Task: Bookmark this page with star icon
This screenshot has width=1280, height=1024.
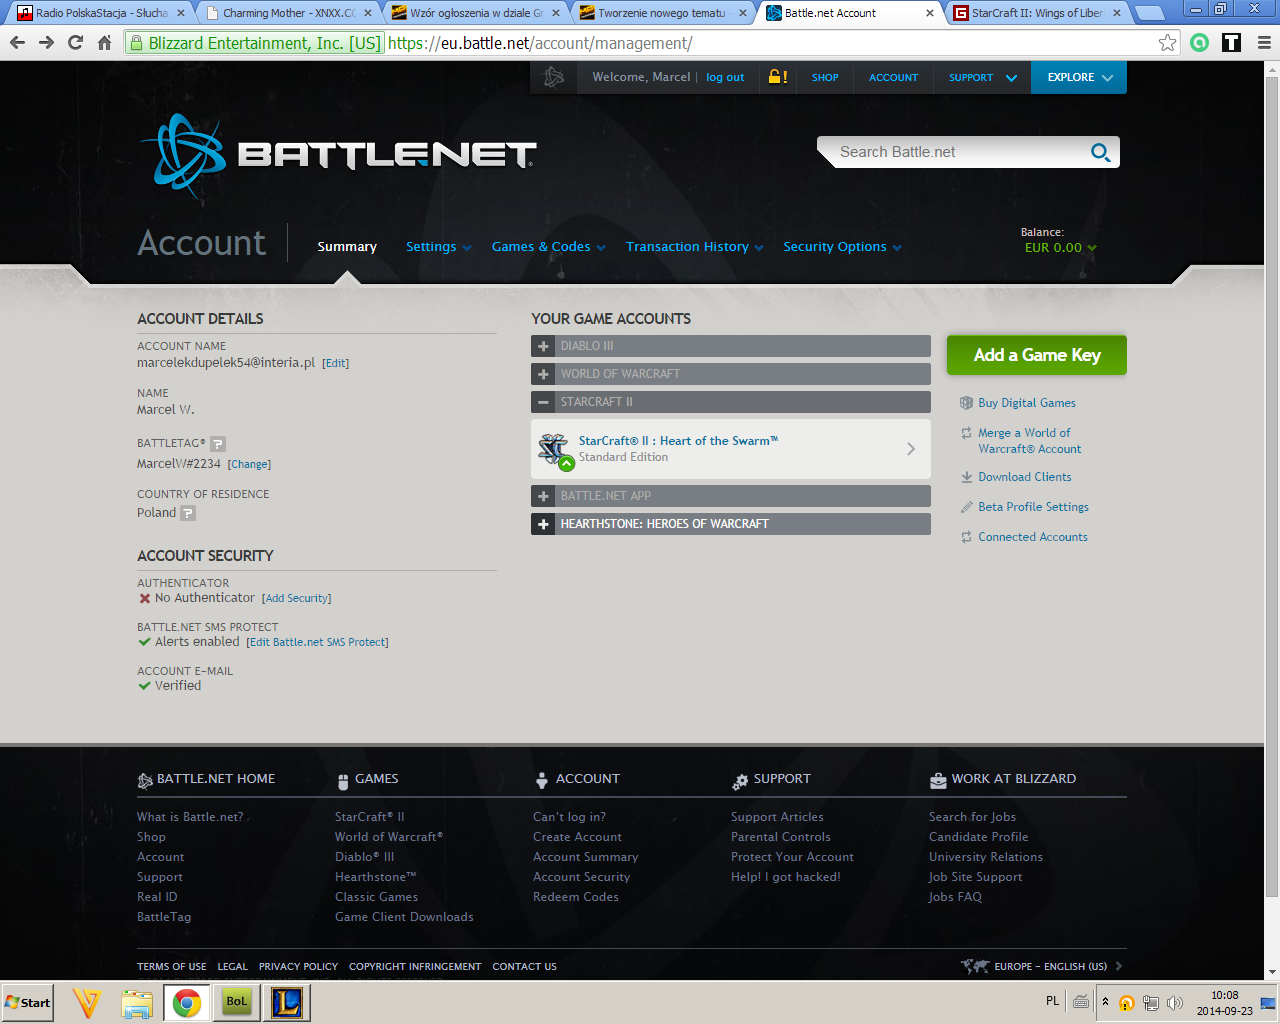Action: point(1167,42)
